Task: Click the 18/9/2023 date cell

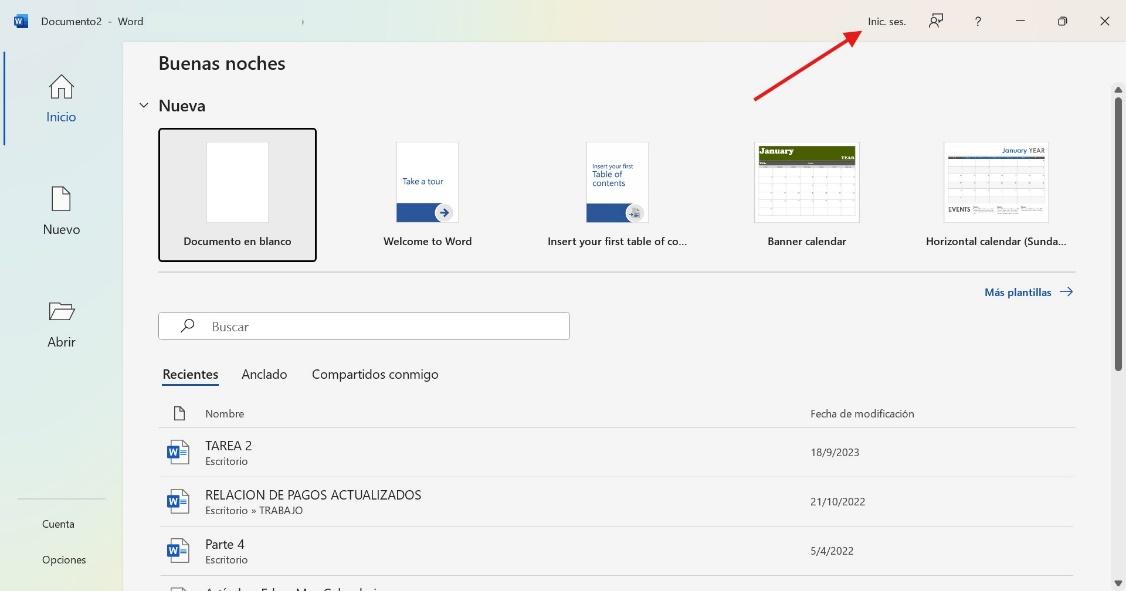Action: coord(834,452)
